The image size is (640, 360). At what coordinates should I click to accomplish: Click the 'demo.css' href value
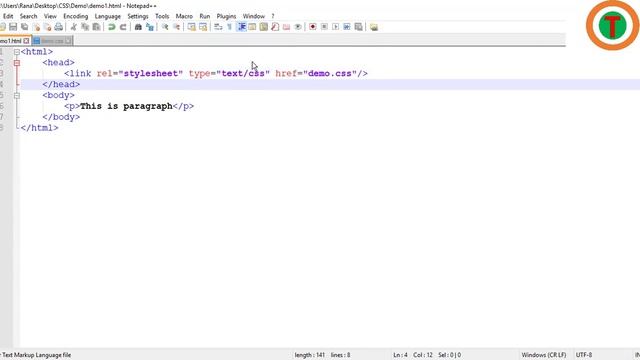pyautogui.click(x=330, y=73)
